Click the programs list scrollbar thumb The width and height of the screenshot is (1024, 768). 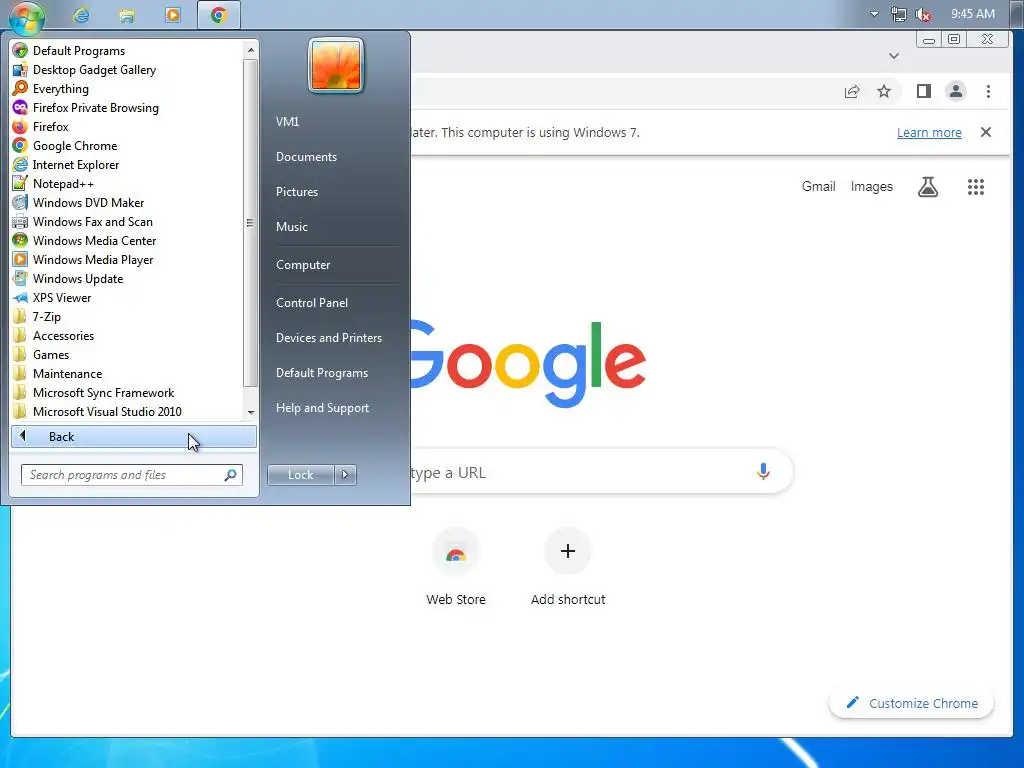(x=250, y=222)
